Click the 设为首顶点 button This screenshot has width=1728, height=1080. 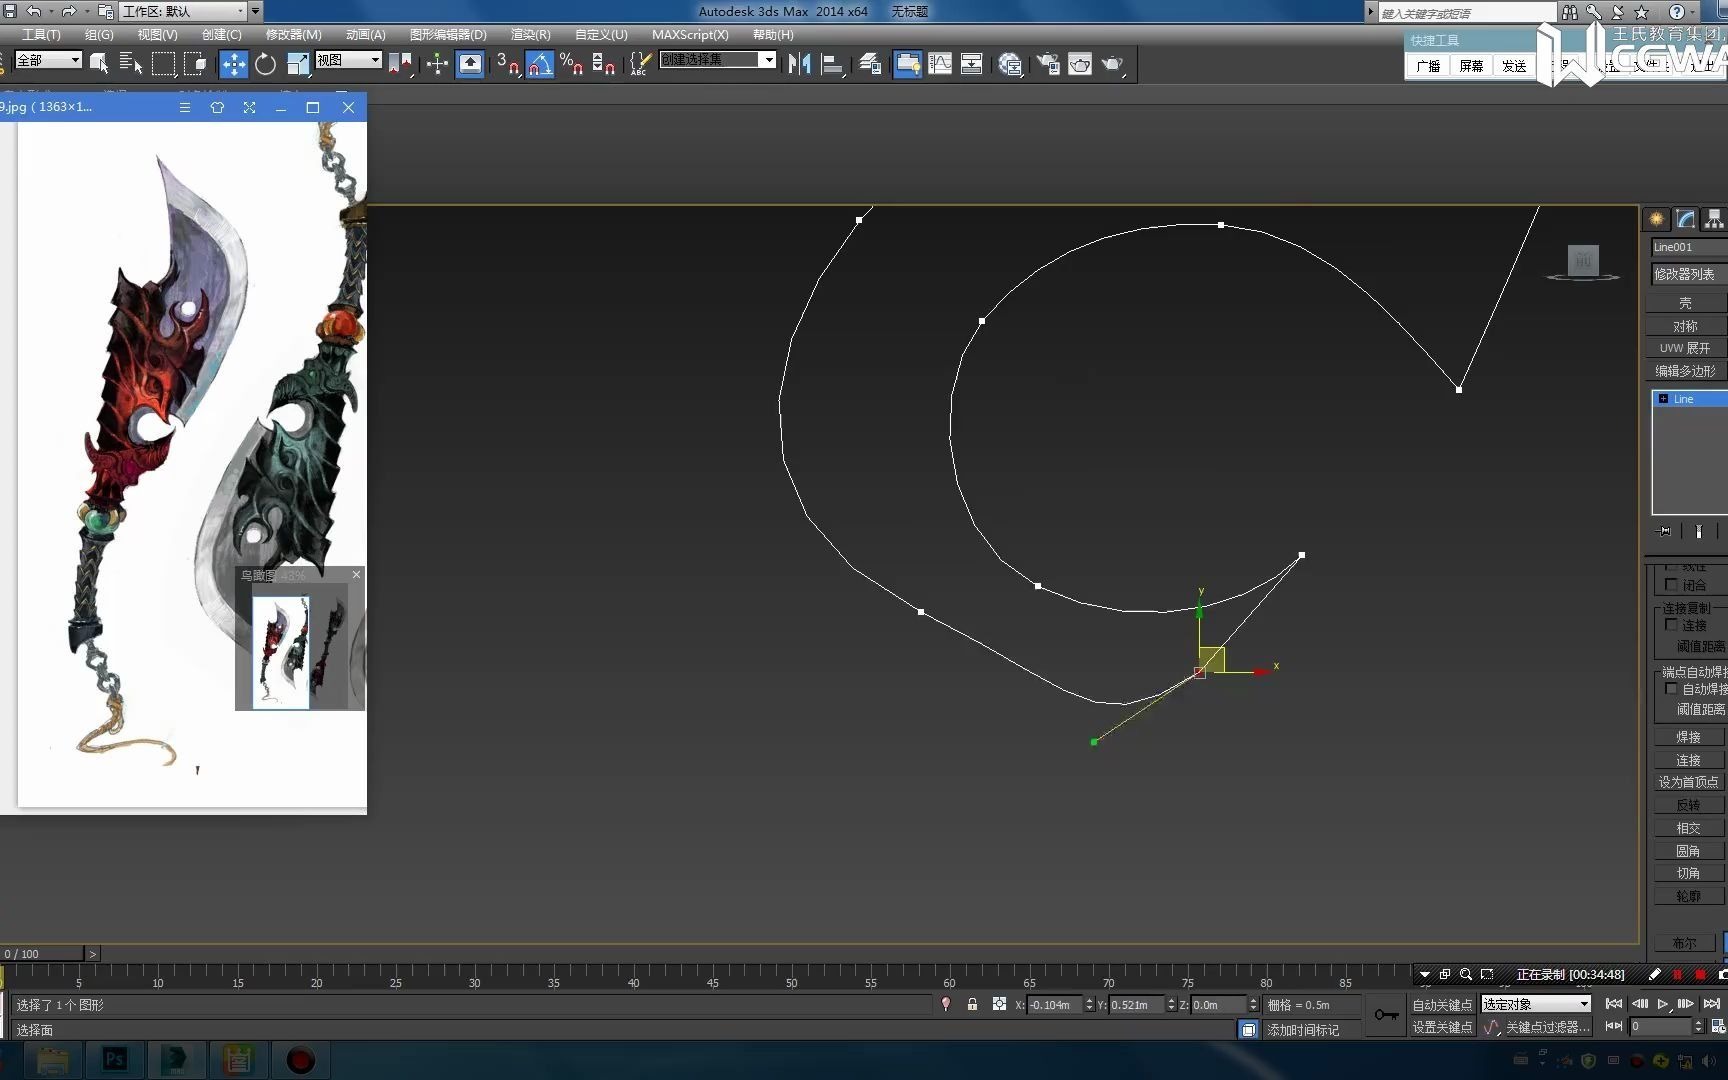pos(1689,782)
